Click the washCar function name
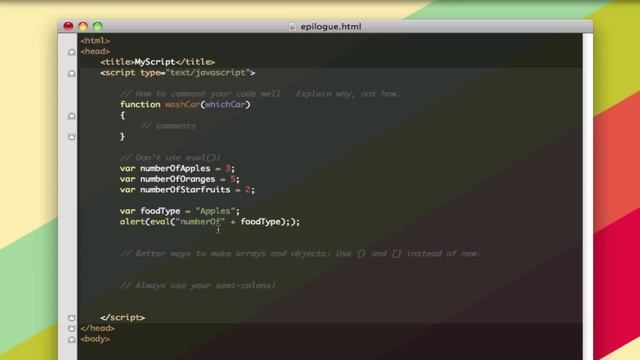 click(182, 104)
